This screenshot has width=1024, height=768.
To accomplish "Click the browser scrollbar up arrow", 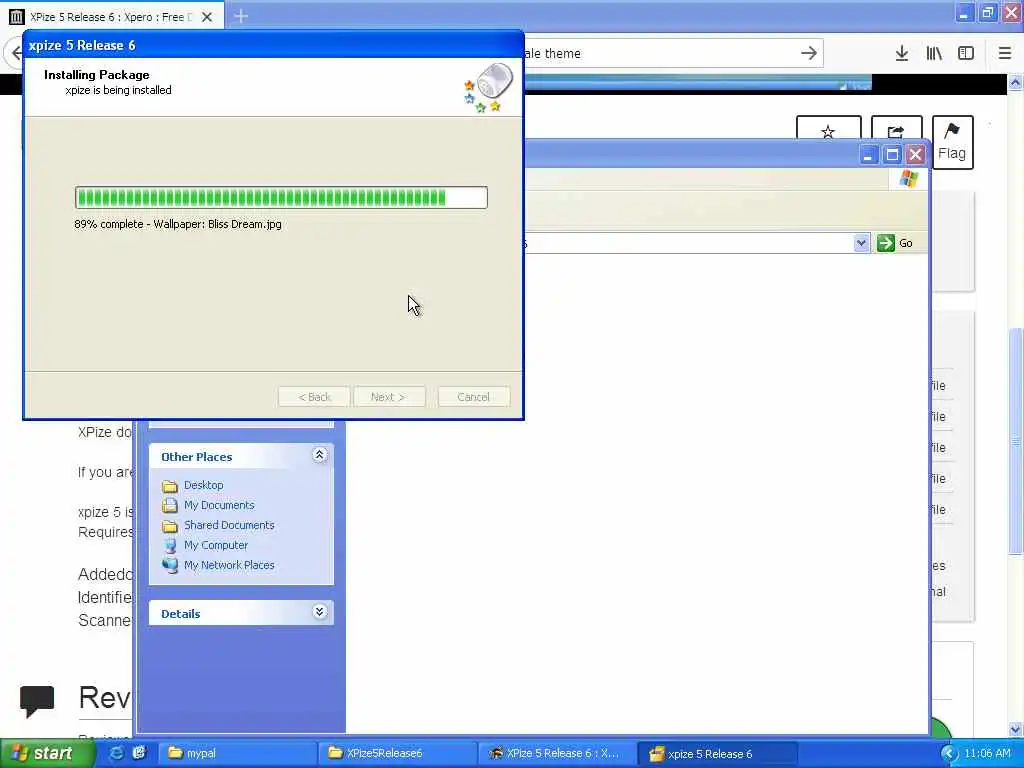I will click(1016, 82).
